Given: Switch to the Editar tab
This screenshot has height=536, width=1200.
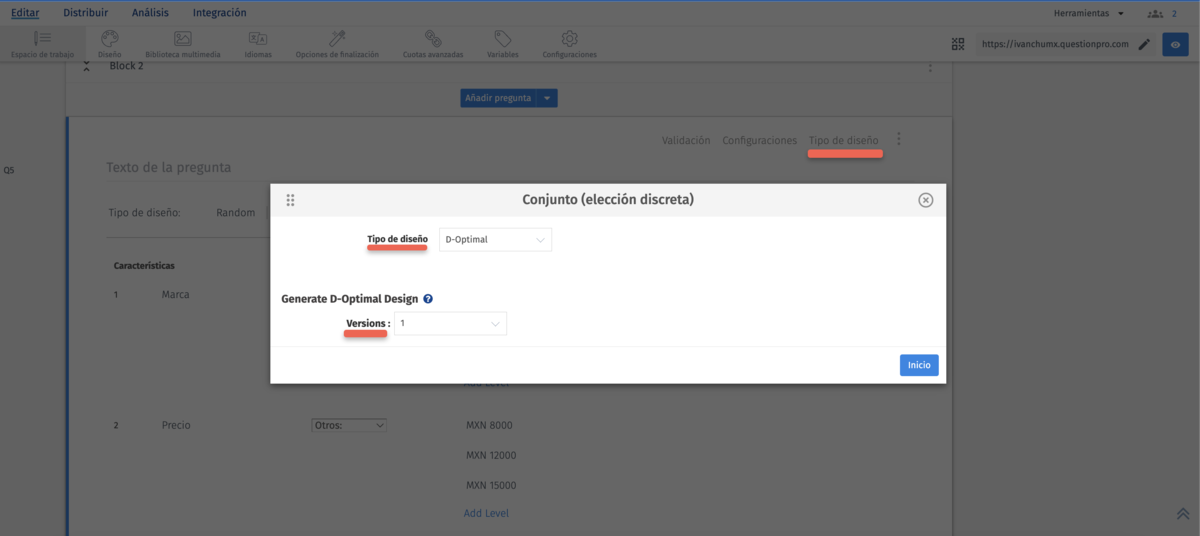Looking at the screenshot, I should tap(25, 13).
